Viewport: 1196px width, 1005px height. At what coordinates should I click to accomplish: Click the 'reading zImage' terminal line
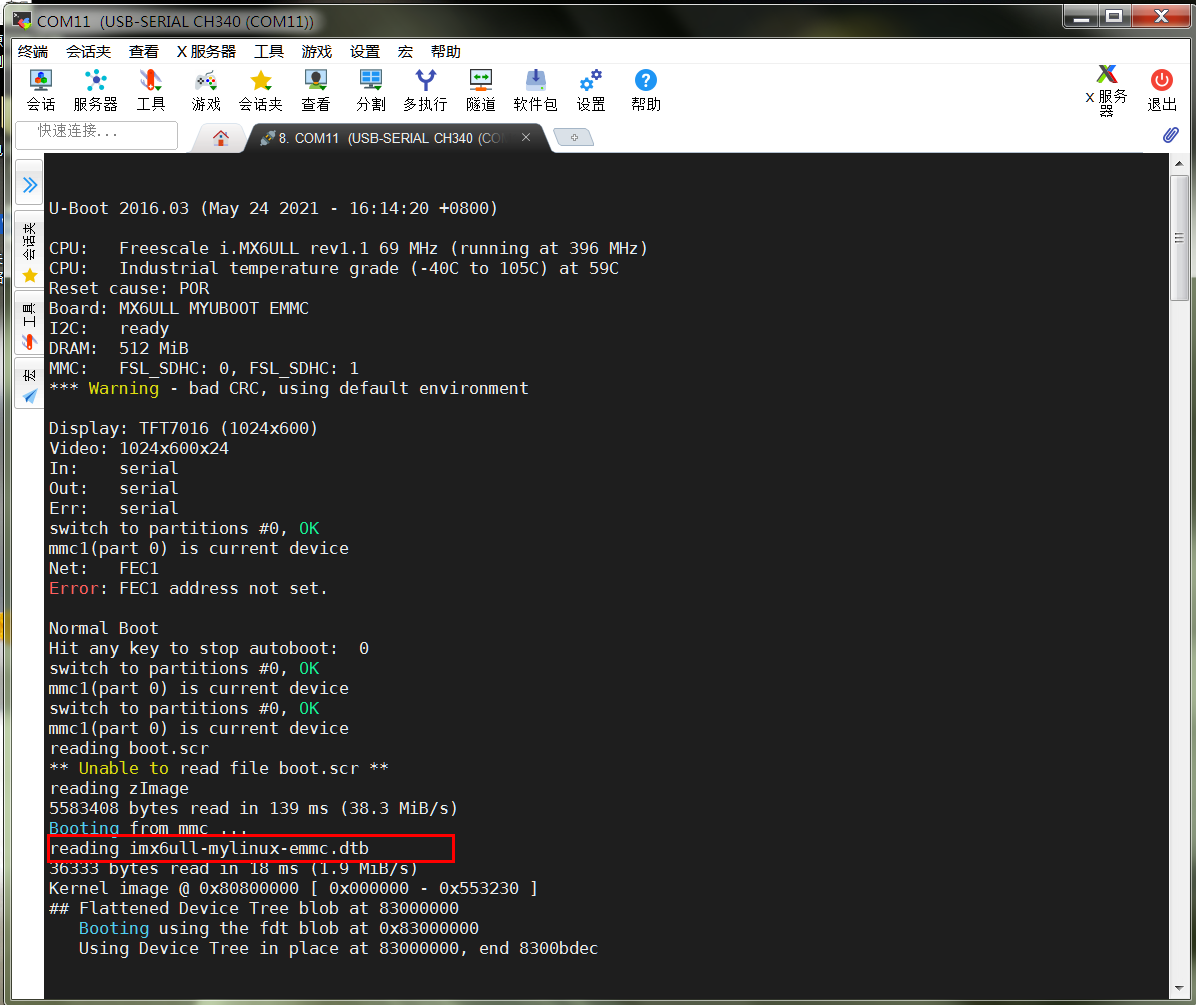pyautogui.click(x=118, y=788)
